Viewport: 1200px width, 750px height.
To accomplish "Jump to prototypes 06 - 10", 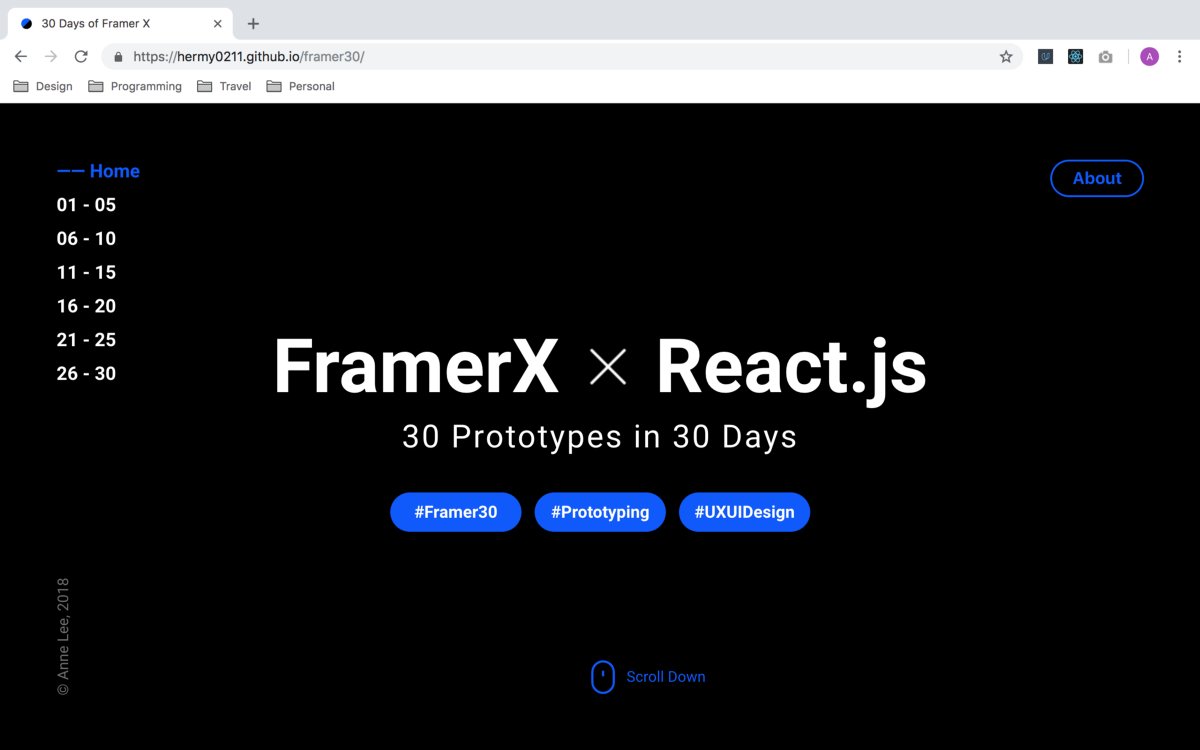I will point(86,239).
